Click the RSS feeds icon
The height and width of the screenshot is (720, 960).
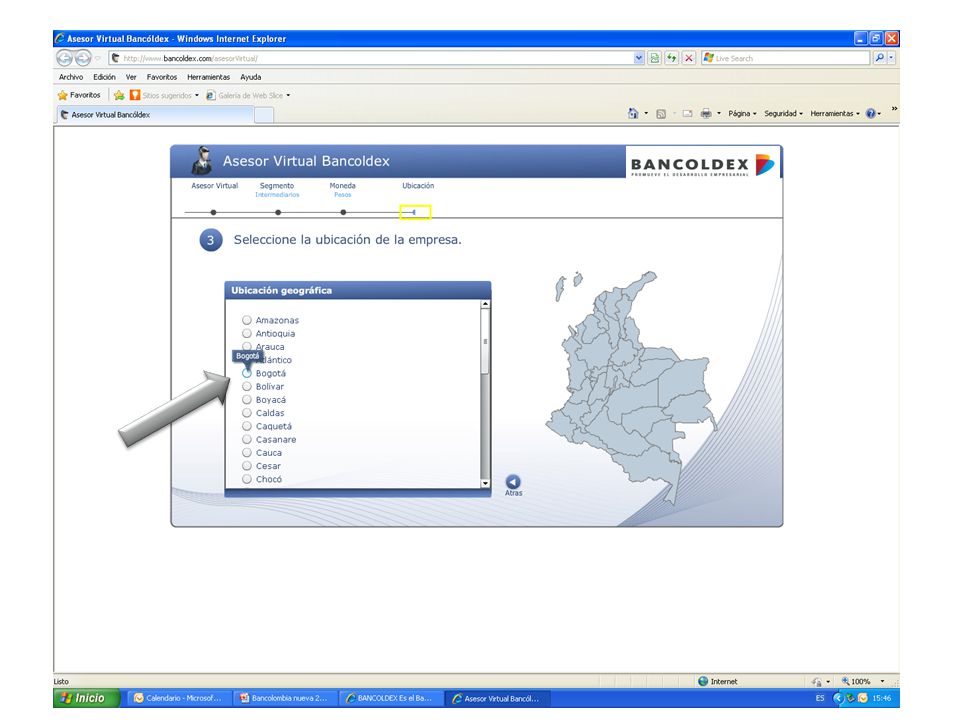(x=661, y=114)
